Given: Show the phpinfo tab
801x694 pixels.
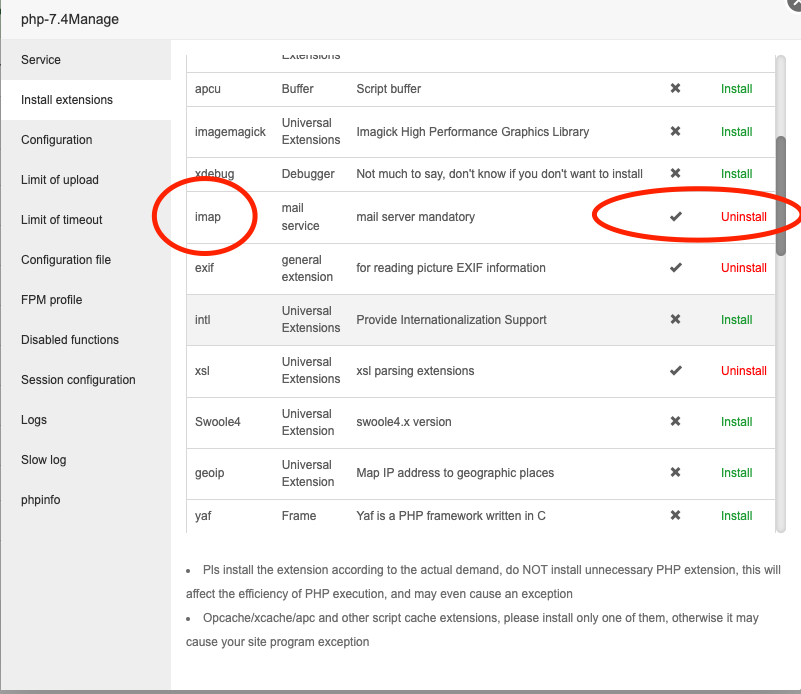Looking at the screenshot, I should pos(41,500).
